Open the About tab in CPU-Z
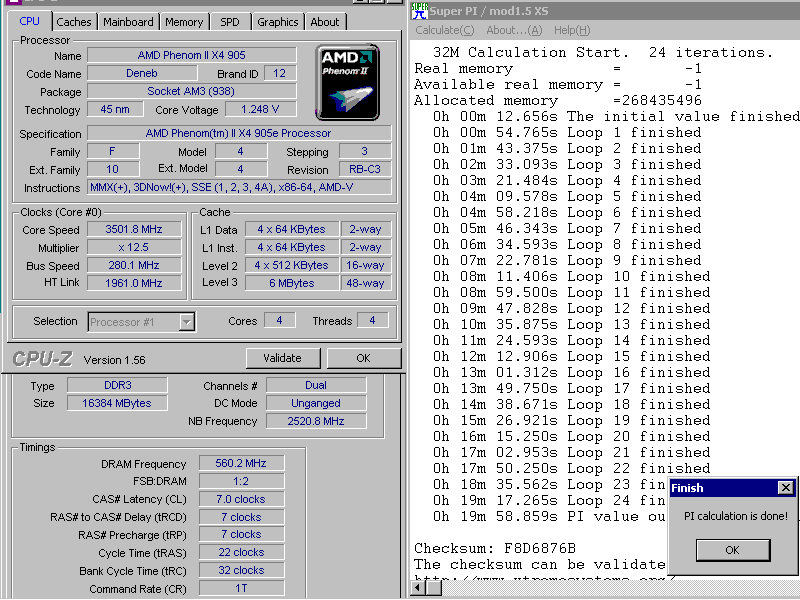Viewport: 800px width, 600px height. (x=324, y=22)
